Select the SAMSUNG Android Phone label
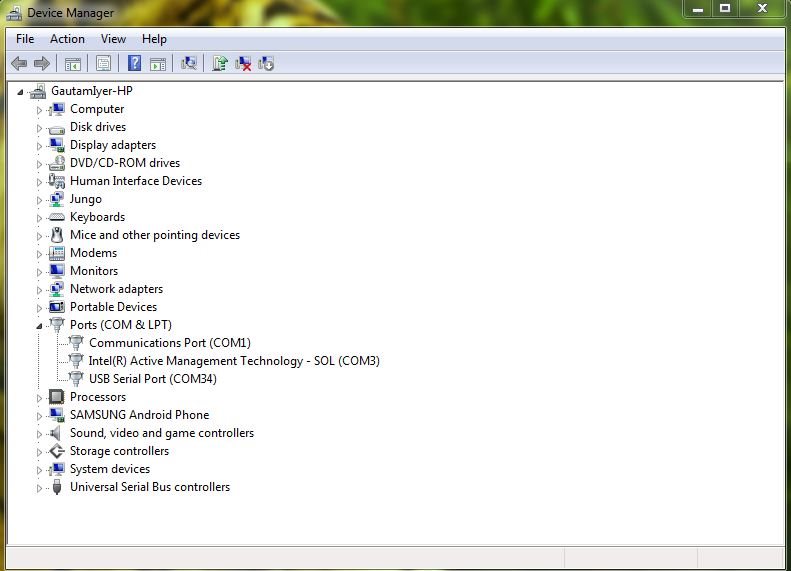 (x=140, y=415)
